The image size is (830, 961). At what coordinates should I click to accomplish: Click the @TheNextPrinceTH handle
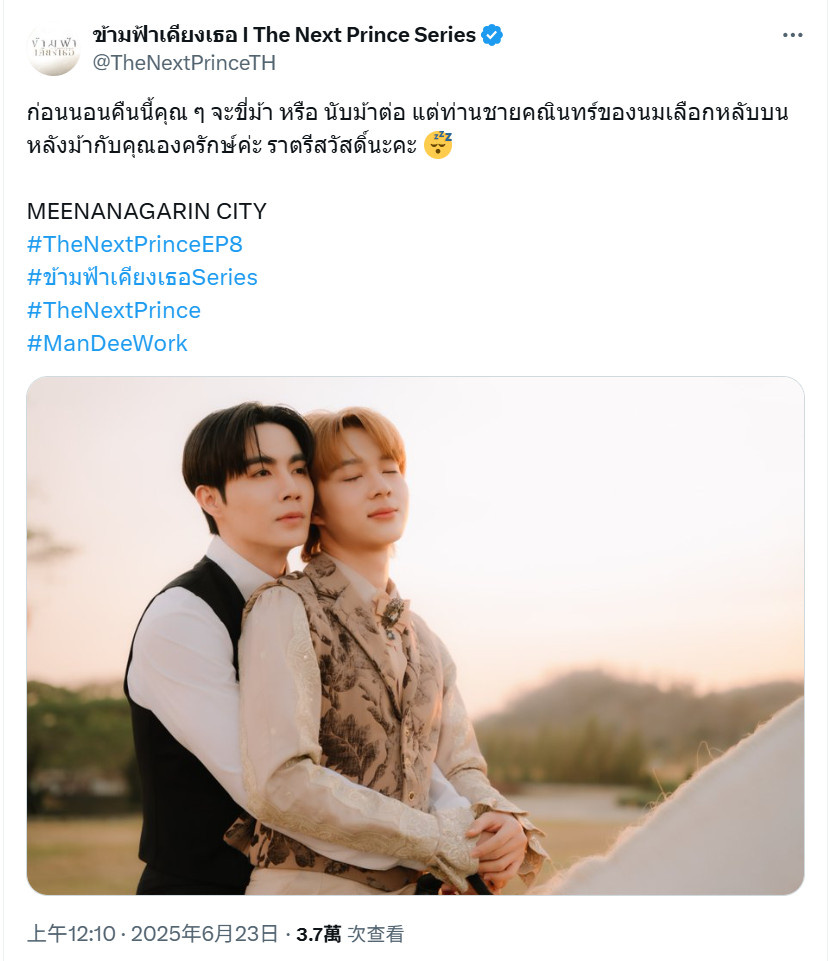[x=184, y=63]
